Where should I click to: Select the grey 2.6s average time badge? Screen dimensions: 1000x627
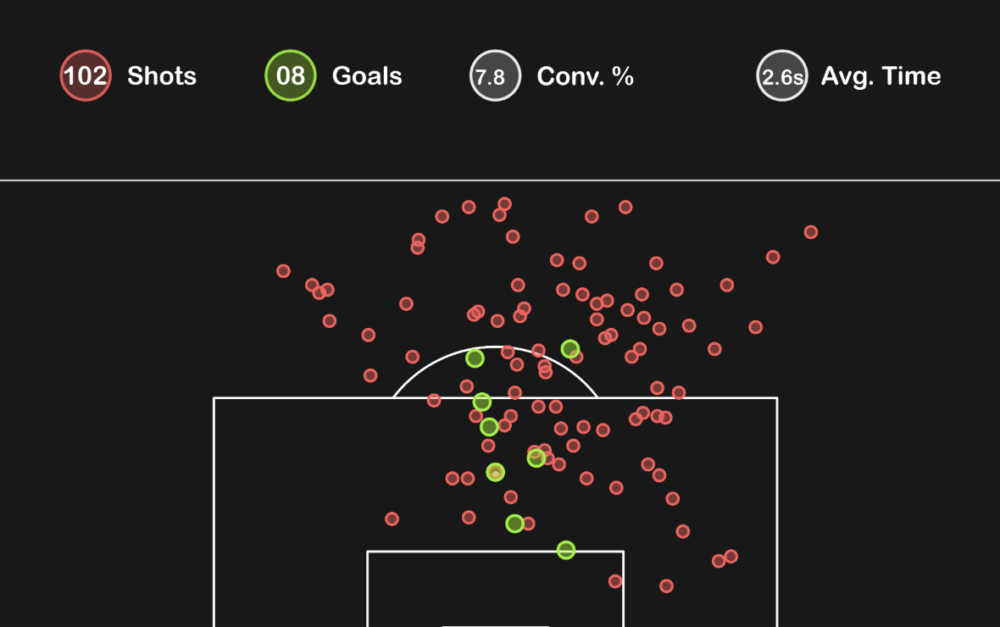pyautogui.click(x=782, y=75)
